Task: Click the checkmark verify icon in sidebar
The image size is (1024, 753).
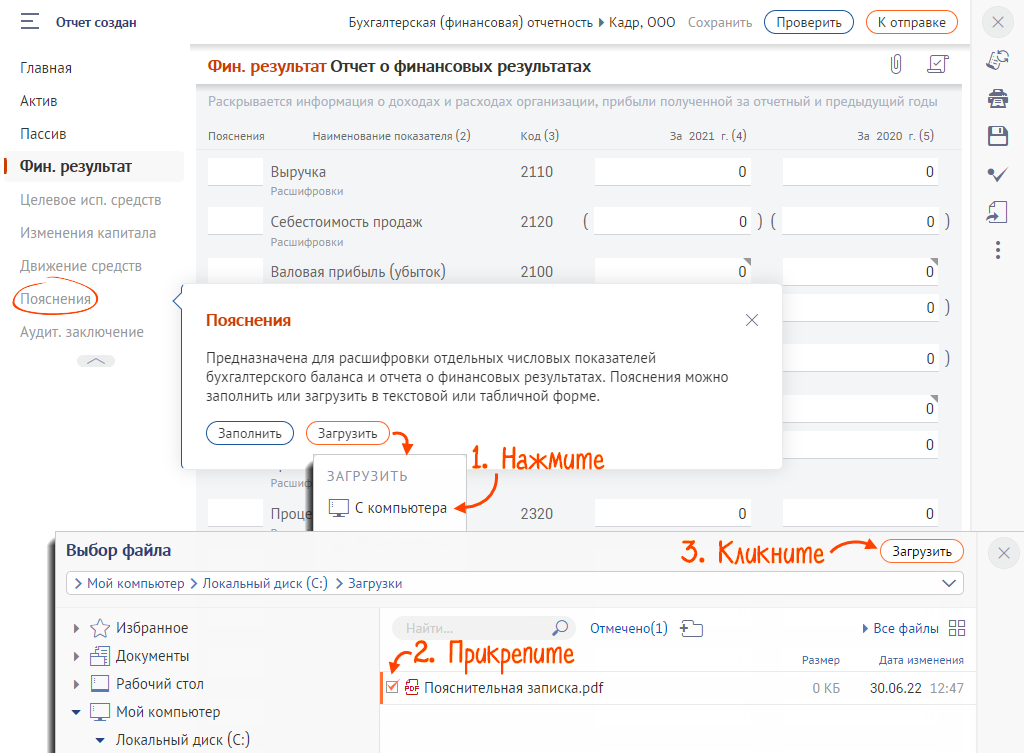Action: coord(997,174)
